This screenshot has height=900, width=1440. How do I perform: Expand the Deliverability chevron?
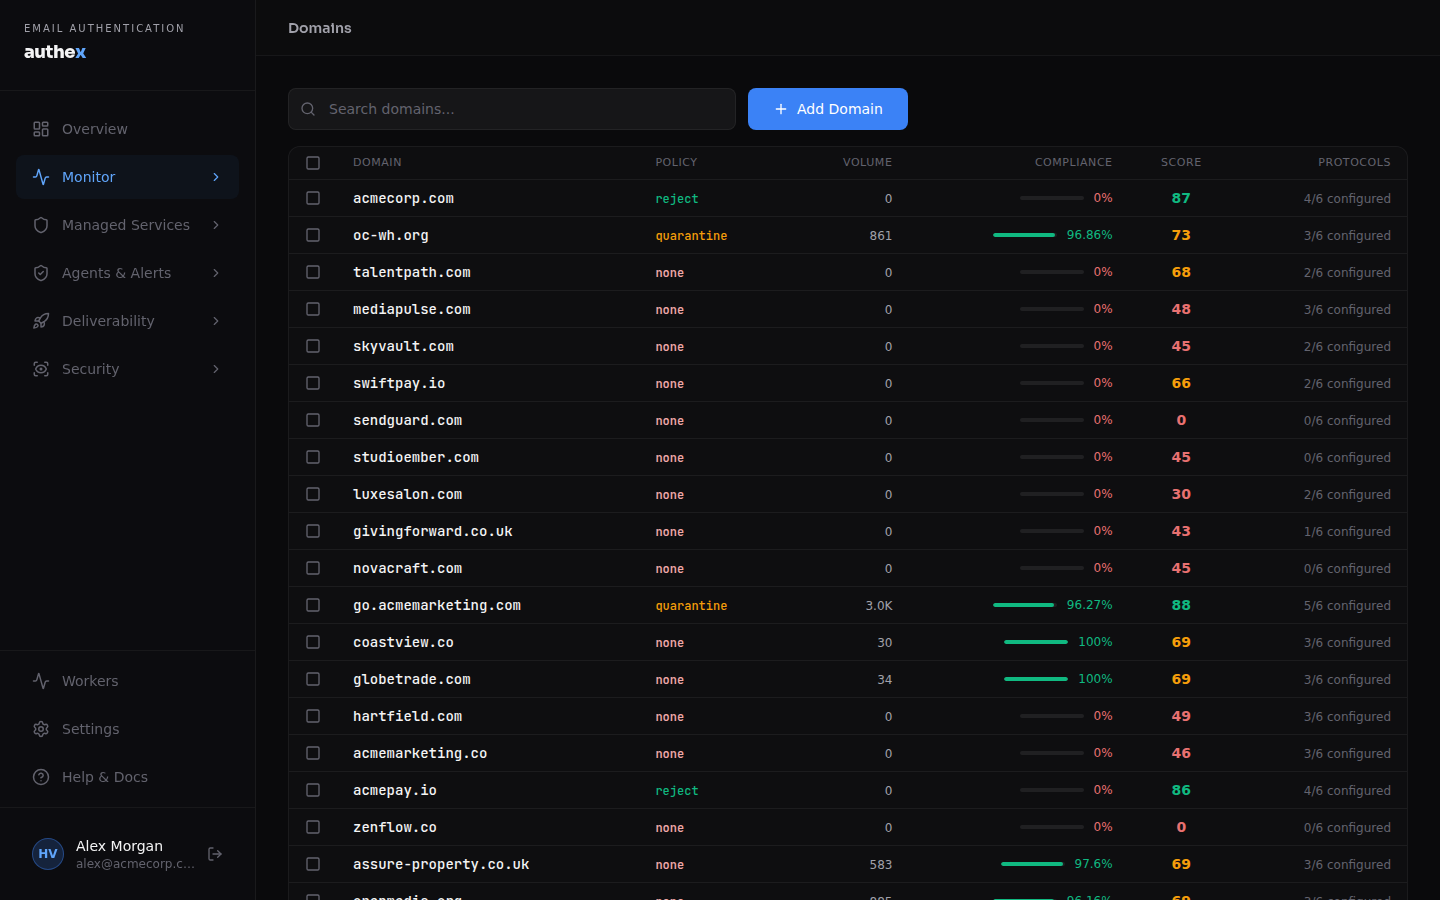pyautogui.click(x=216, y=321)
